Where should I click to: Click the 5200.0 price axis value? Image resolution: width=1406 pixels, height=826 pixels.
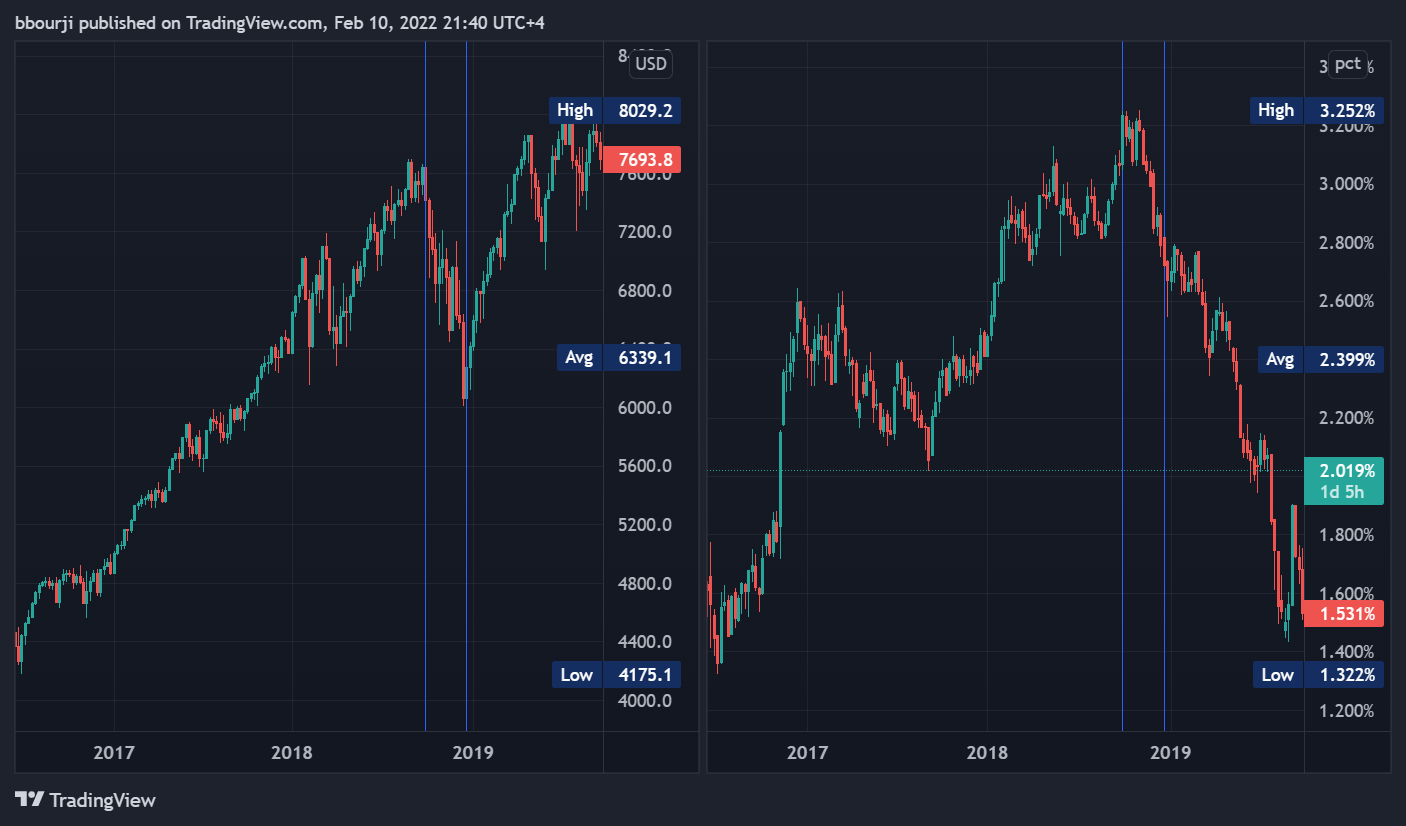pyautogui.click(x=644, y=525)
